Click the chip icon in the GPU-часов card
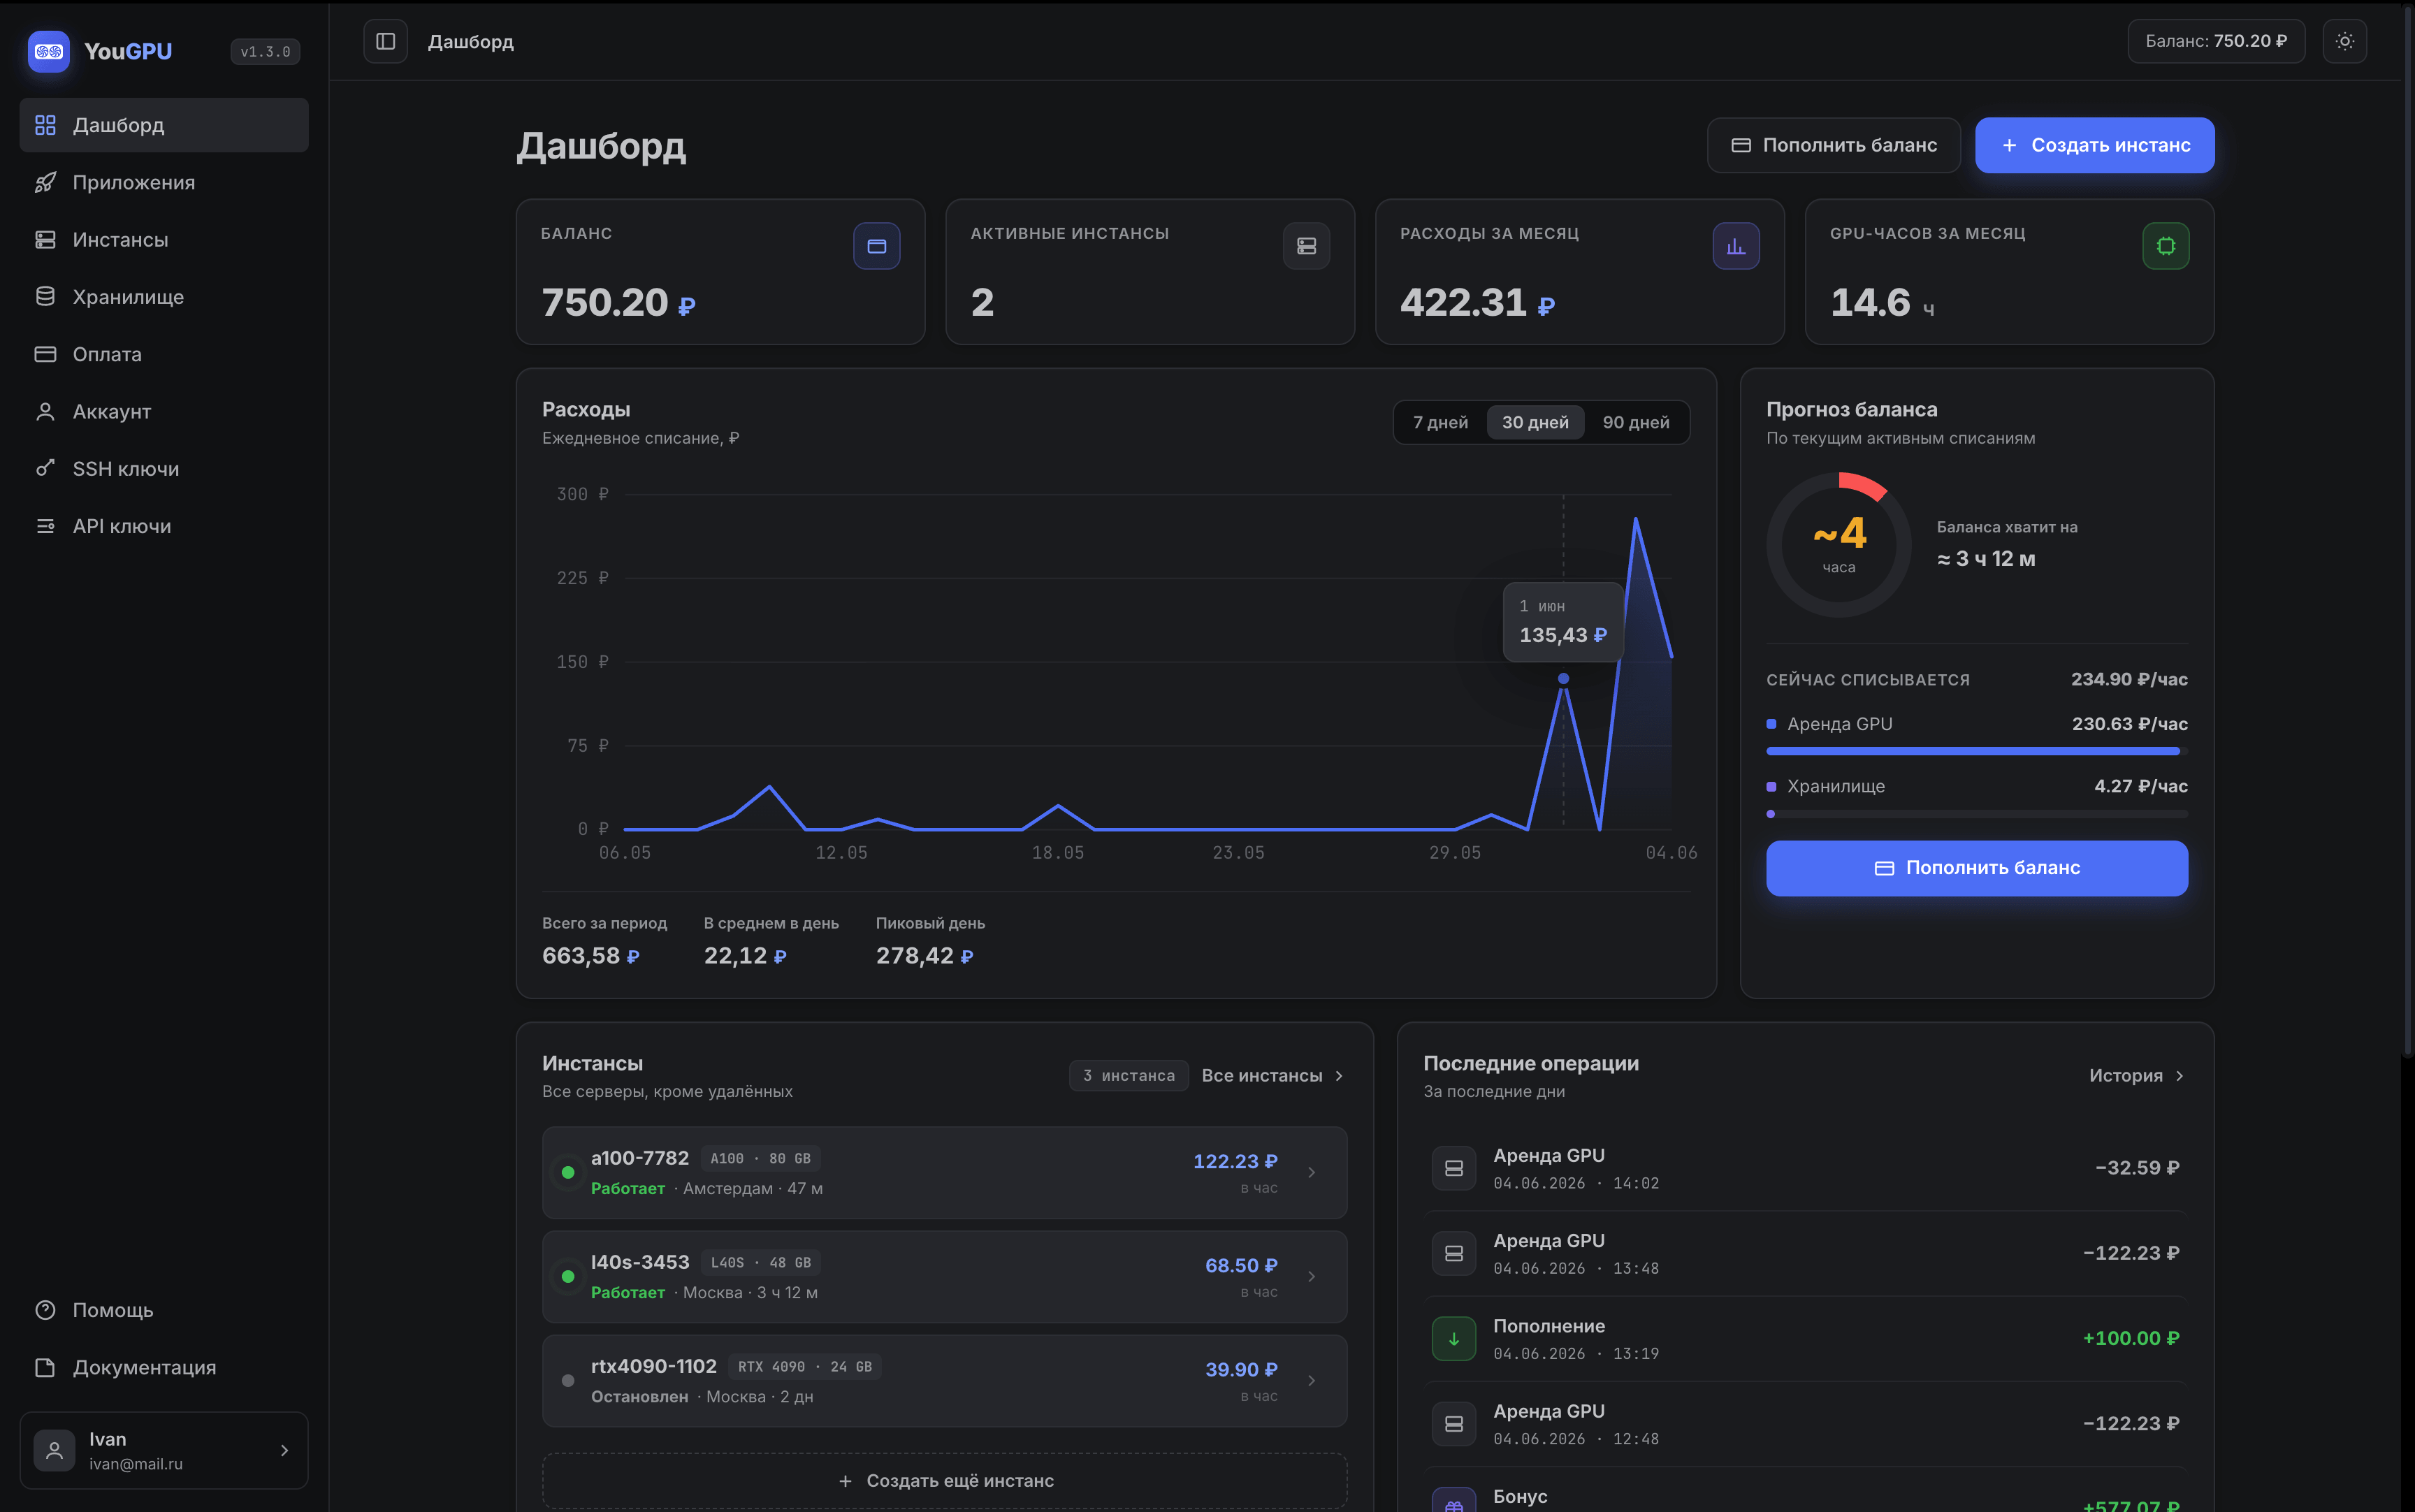 (x=2166, y=246)
